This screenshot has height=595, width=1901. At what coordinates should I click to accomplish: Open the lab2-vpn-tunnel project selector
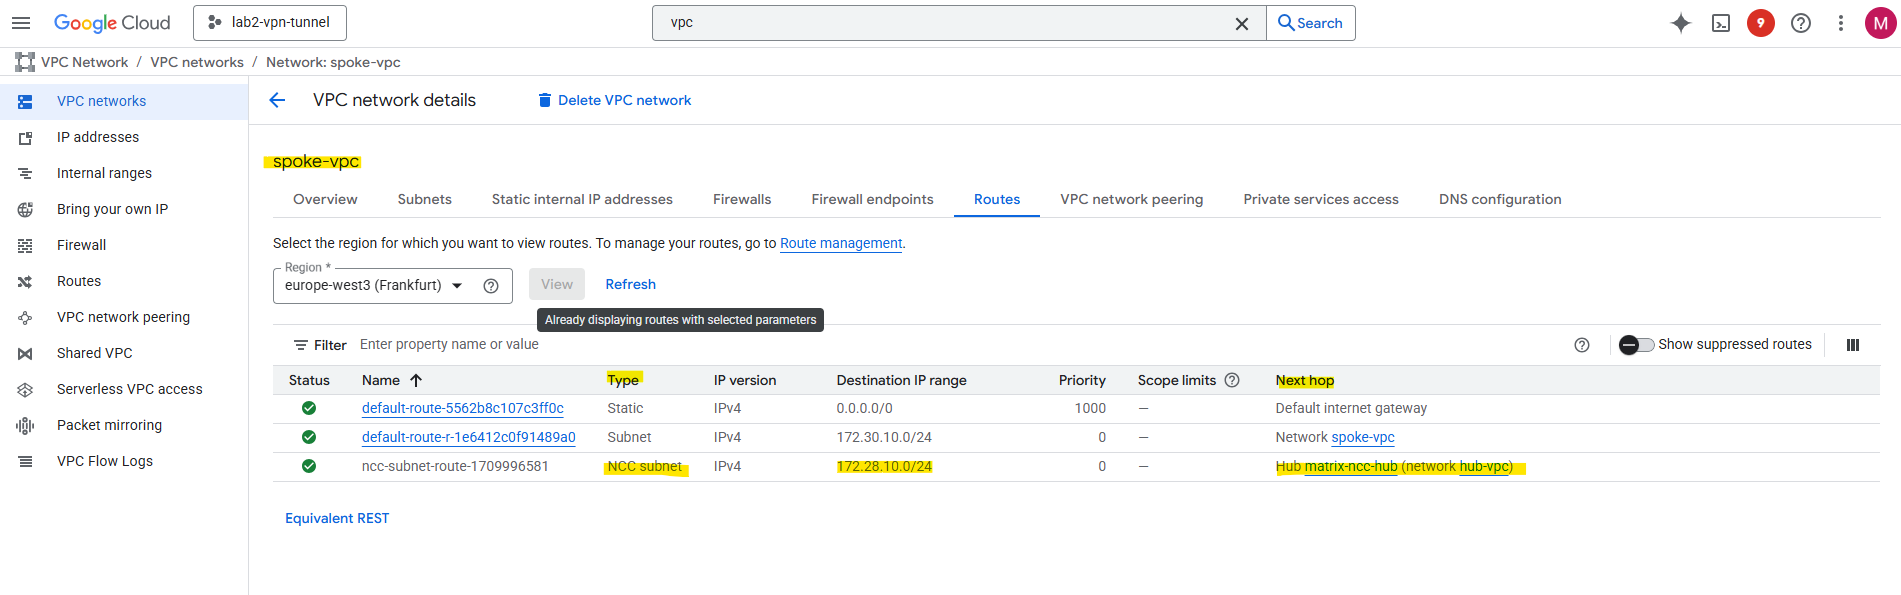(270, 22)
